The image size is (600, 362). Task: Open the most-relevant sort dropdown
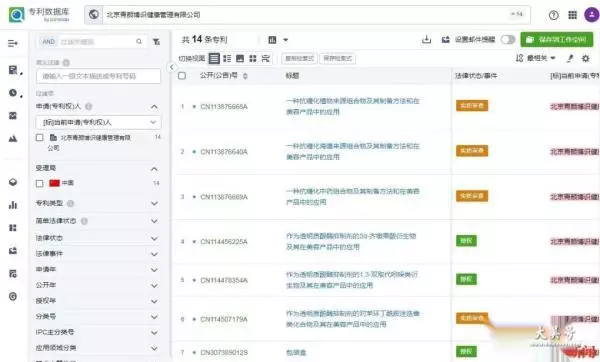tap(535, 58)
